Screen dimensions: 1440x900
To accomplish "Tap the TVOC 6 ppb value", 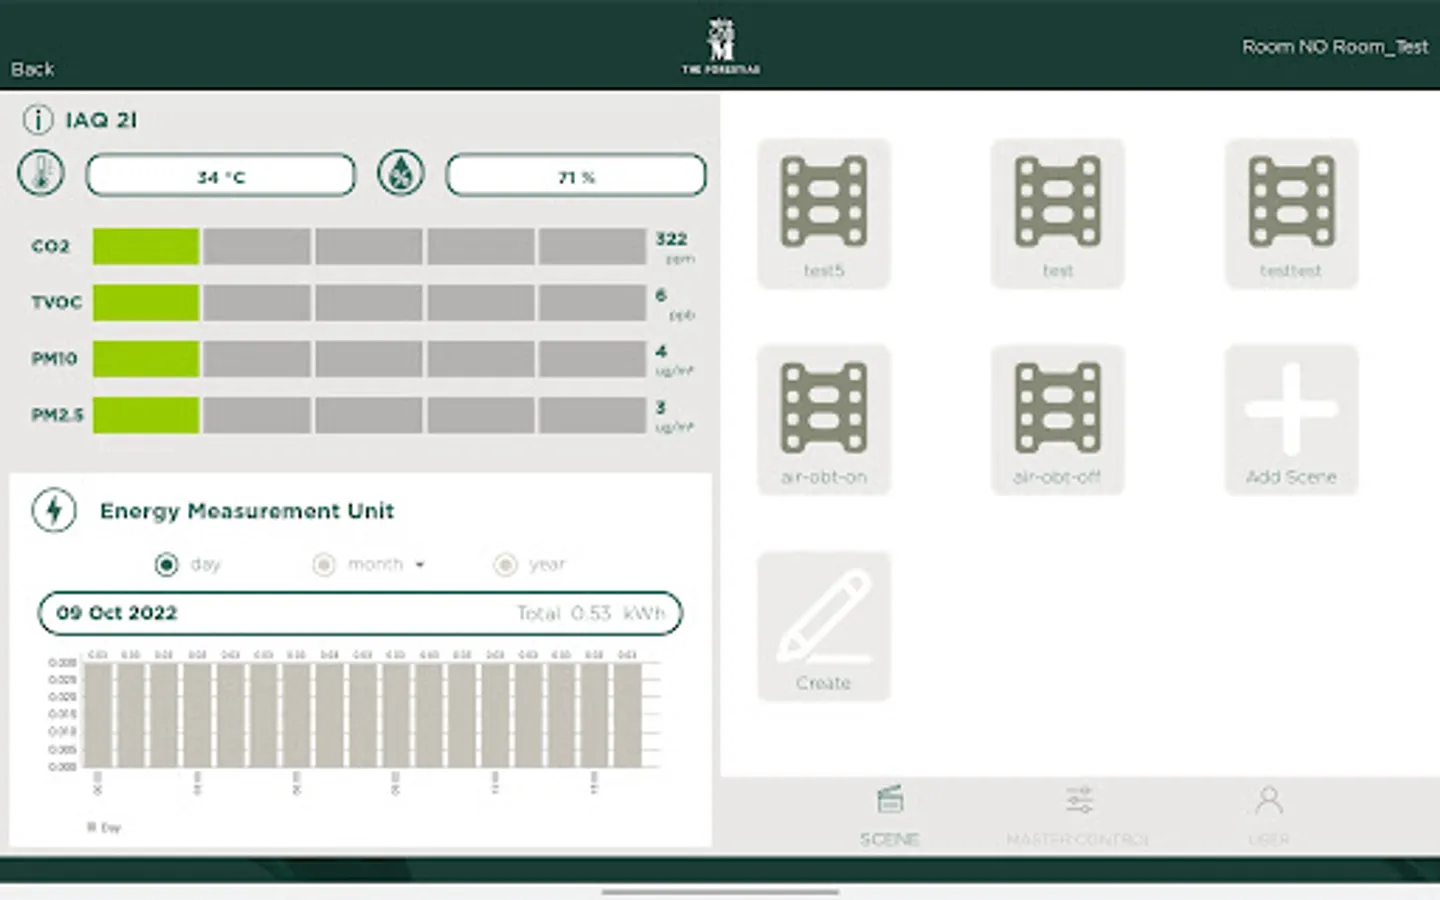I will (675, 303).
